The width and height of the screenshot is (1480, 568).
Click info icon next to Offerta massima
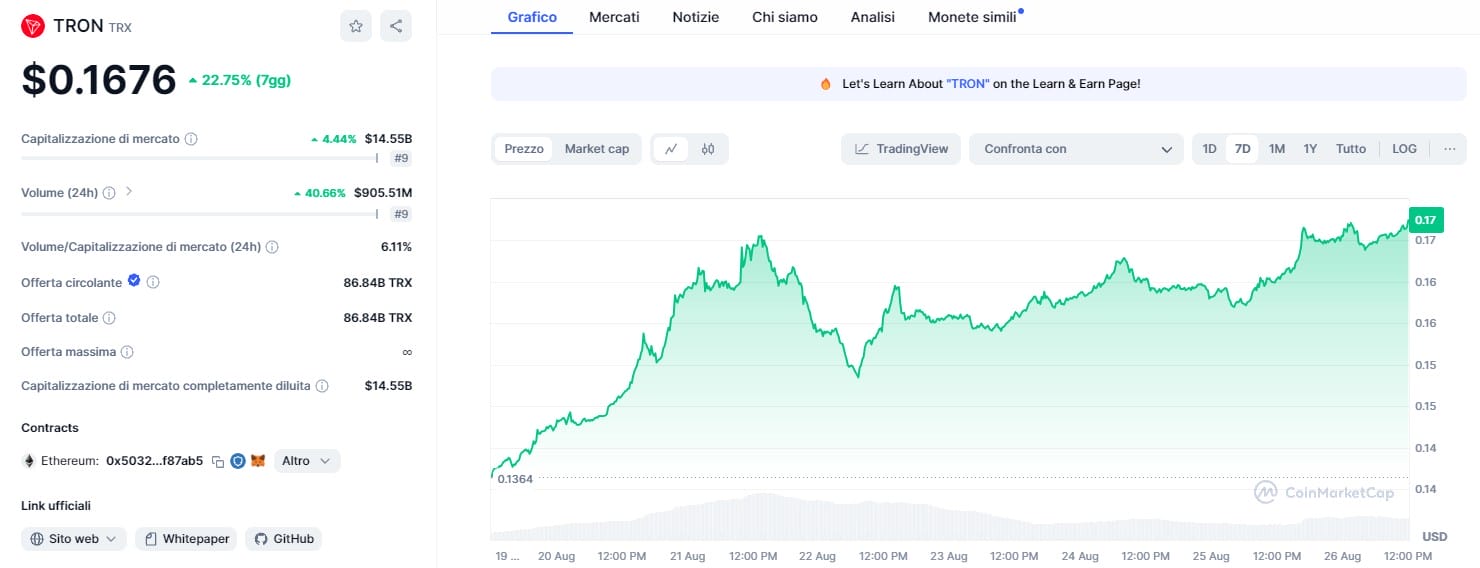[127, 352]
